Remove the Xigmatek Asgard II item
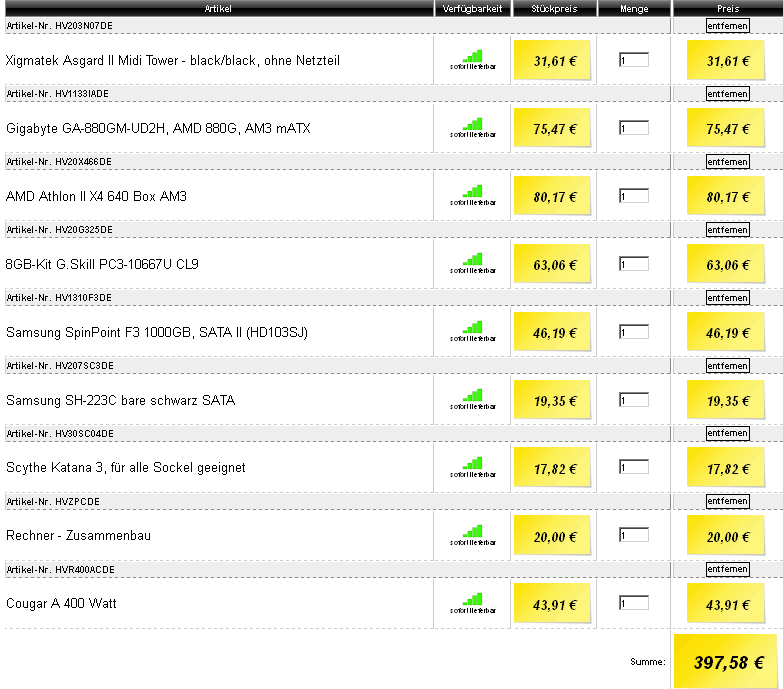Viewport: 783px width, 689px height. pos(728,26)
